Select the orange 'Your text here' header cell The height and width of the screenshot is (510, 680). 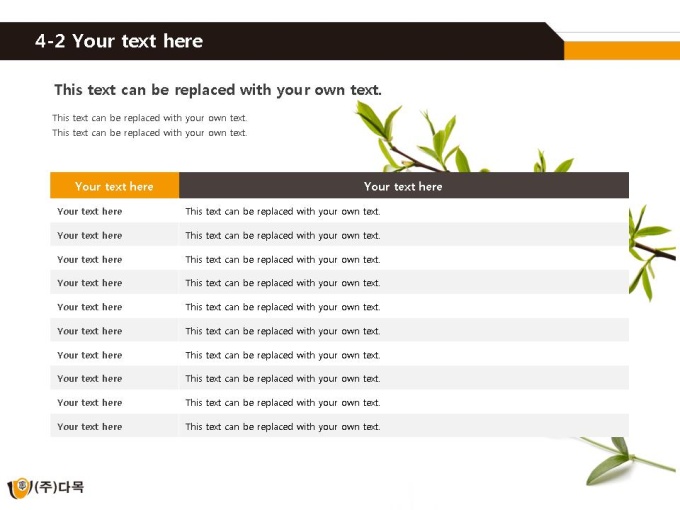[114, 186]
